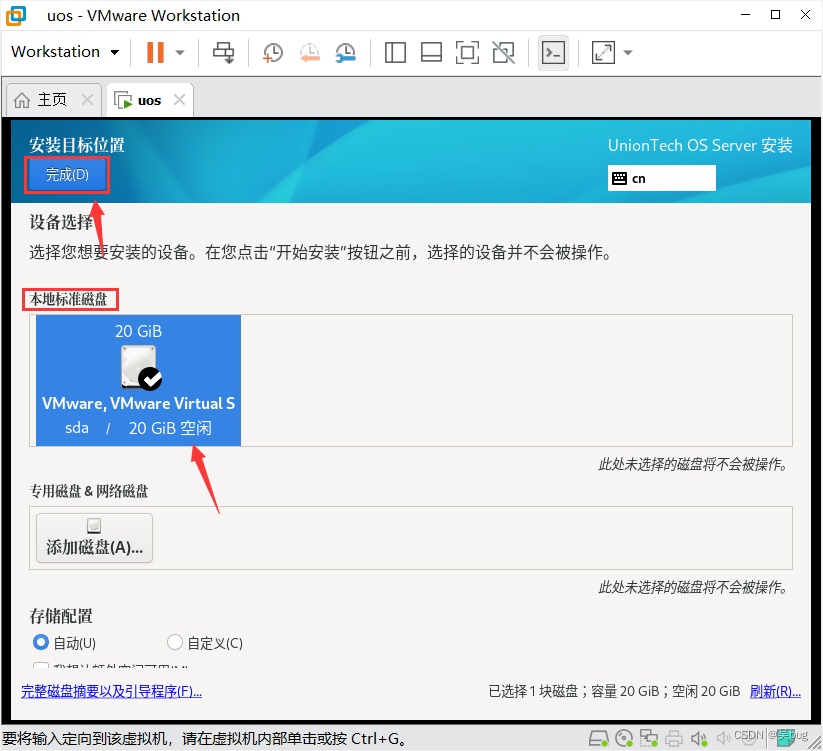This screenshot has width=823, height=751.
Task: Select the 自定义(C) storage configuration radio
Action: click(x=175, y=642)
